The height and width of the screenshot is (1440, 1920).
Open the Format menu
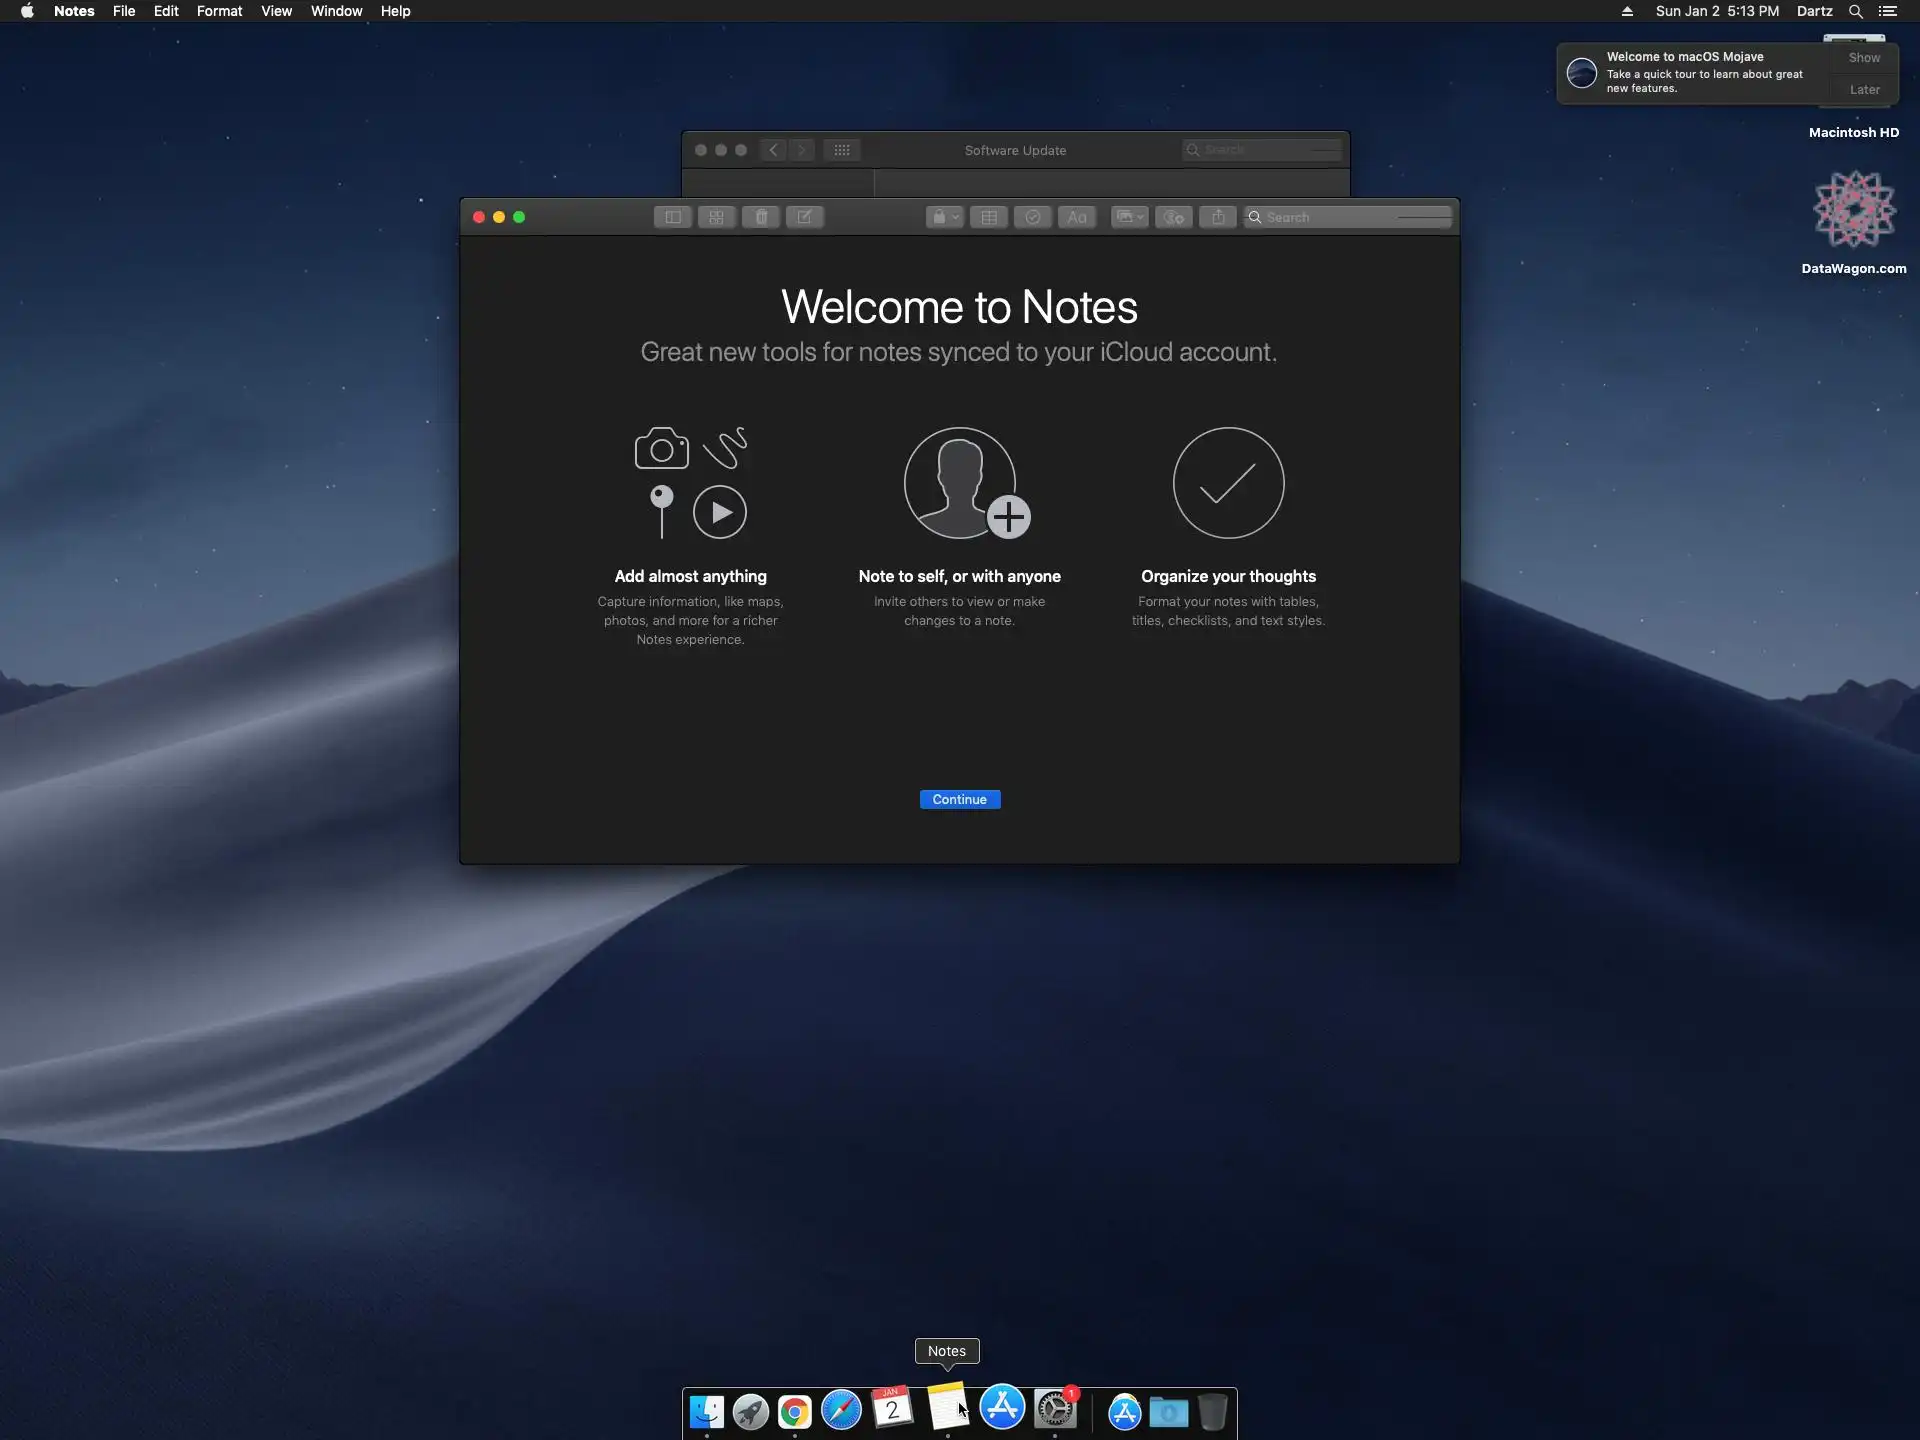(219, 11)
